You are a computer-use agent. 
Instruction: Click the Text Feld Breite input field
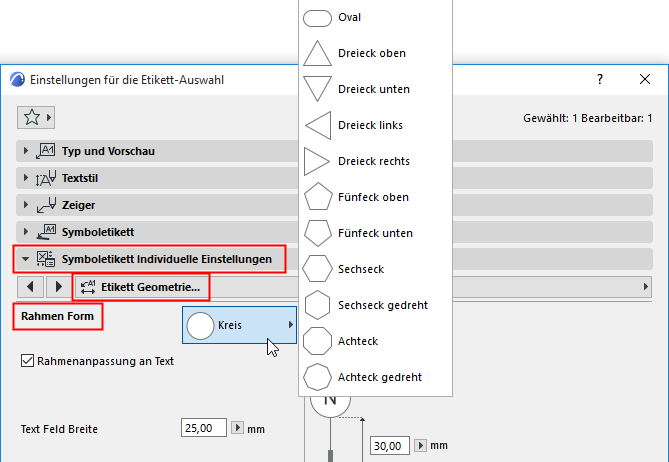click(204, 428)
